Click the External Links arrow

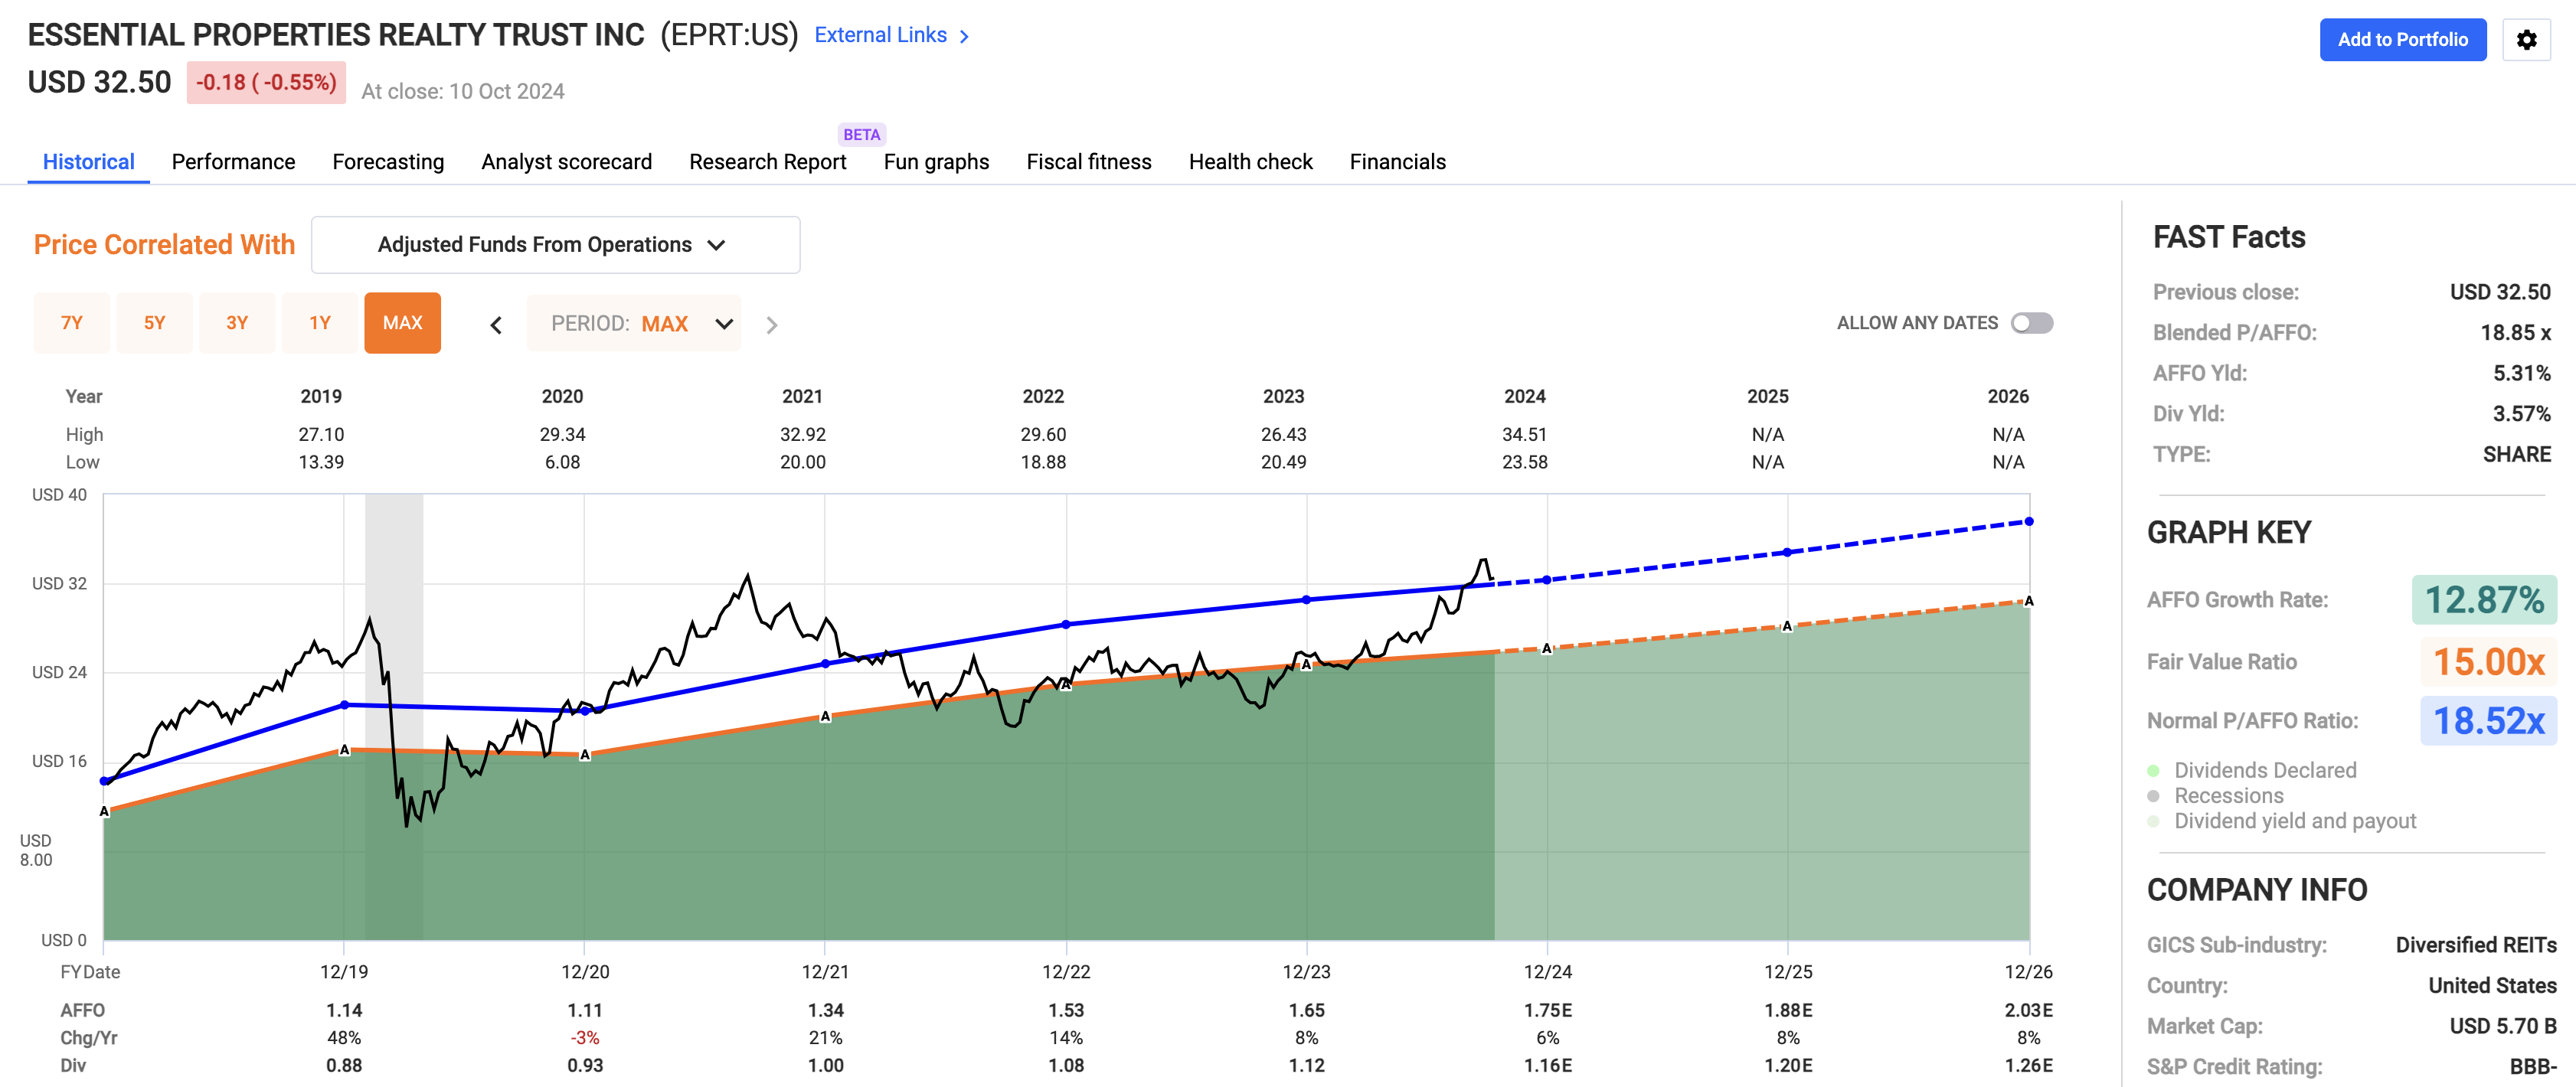963,35
